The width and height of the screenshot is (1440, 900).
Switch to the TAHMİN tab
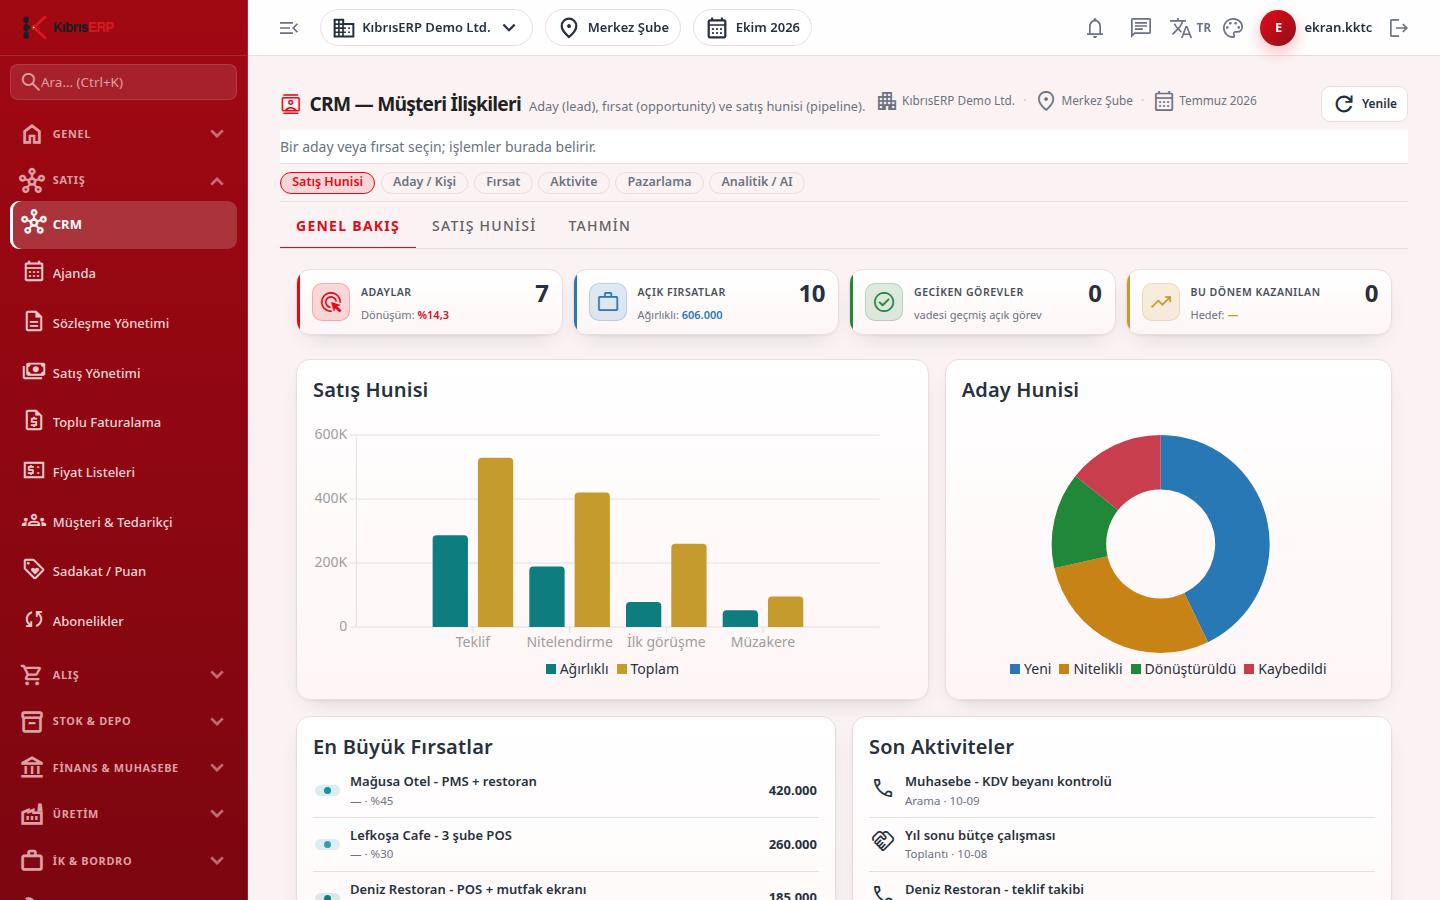[x=599, y=226]
